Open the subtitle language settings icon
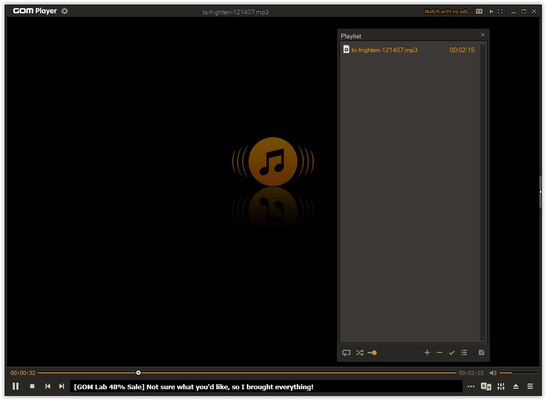This screenshot has width=546, height=400. [x=486, y=386]
